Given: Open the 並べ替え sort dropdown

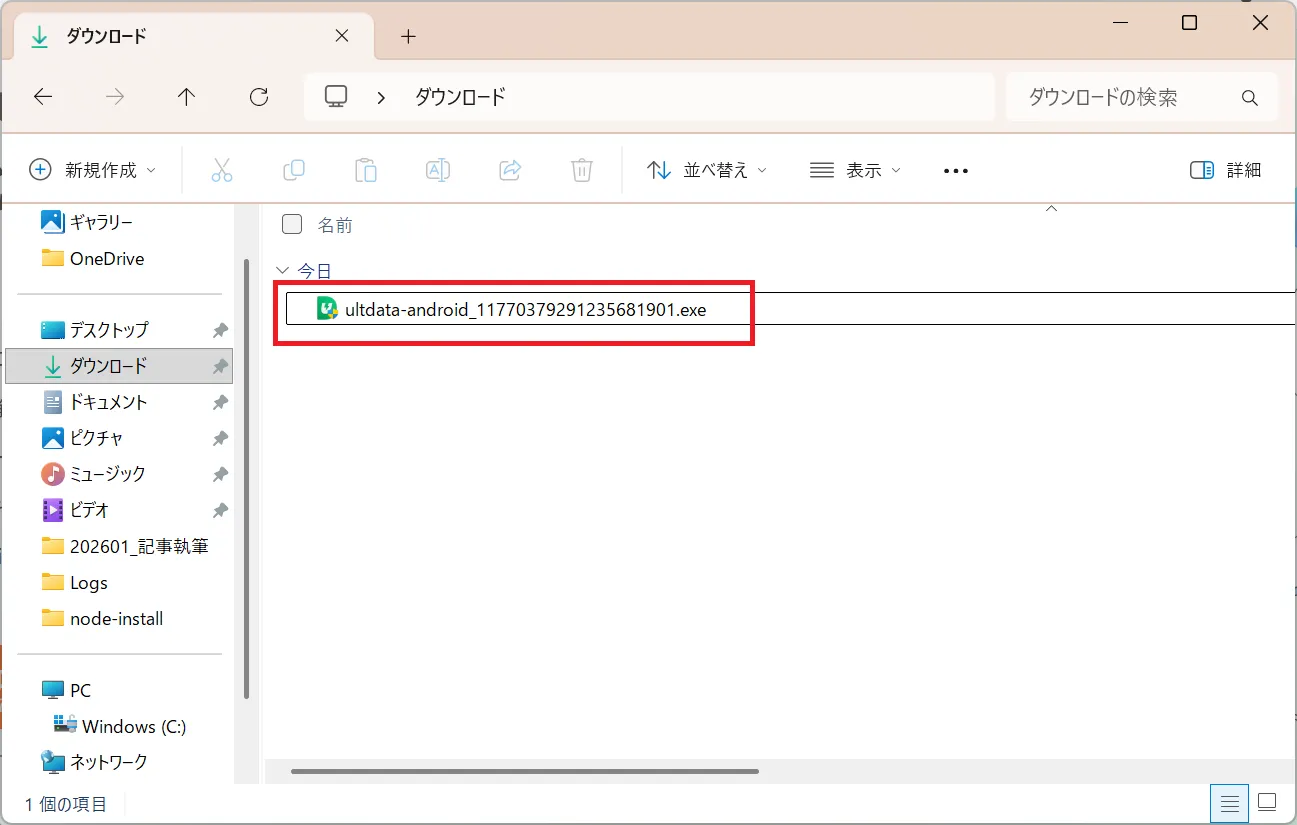Looking at the screenshot, I should coord(706,170).
